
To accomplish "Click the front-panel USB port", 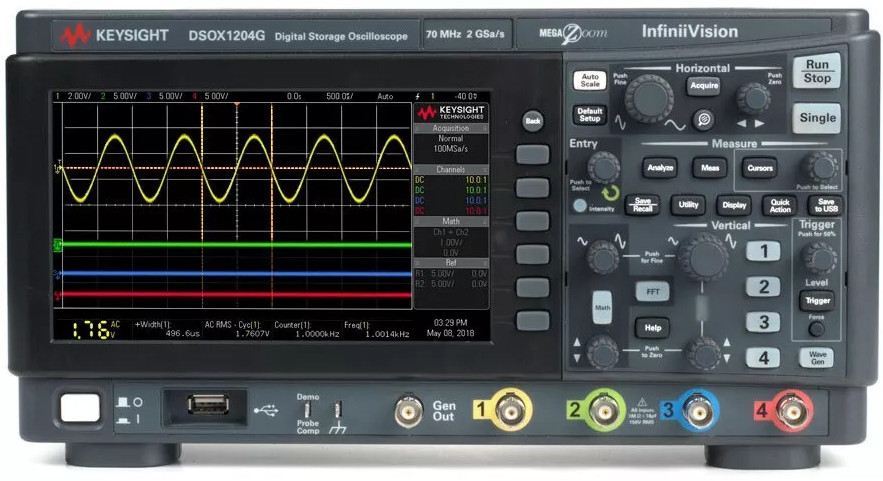I will [x=208, y=405].
